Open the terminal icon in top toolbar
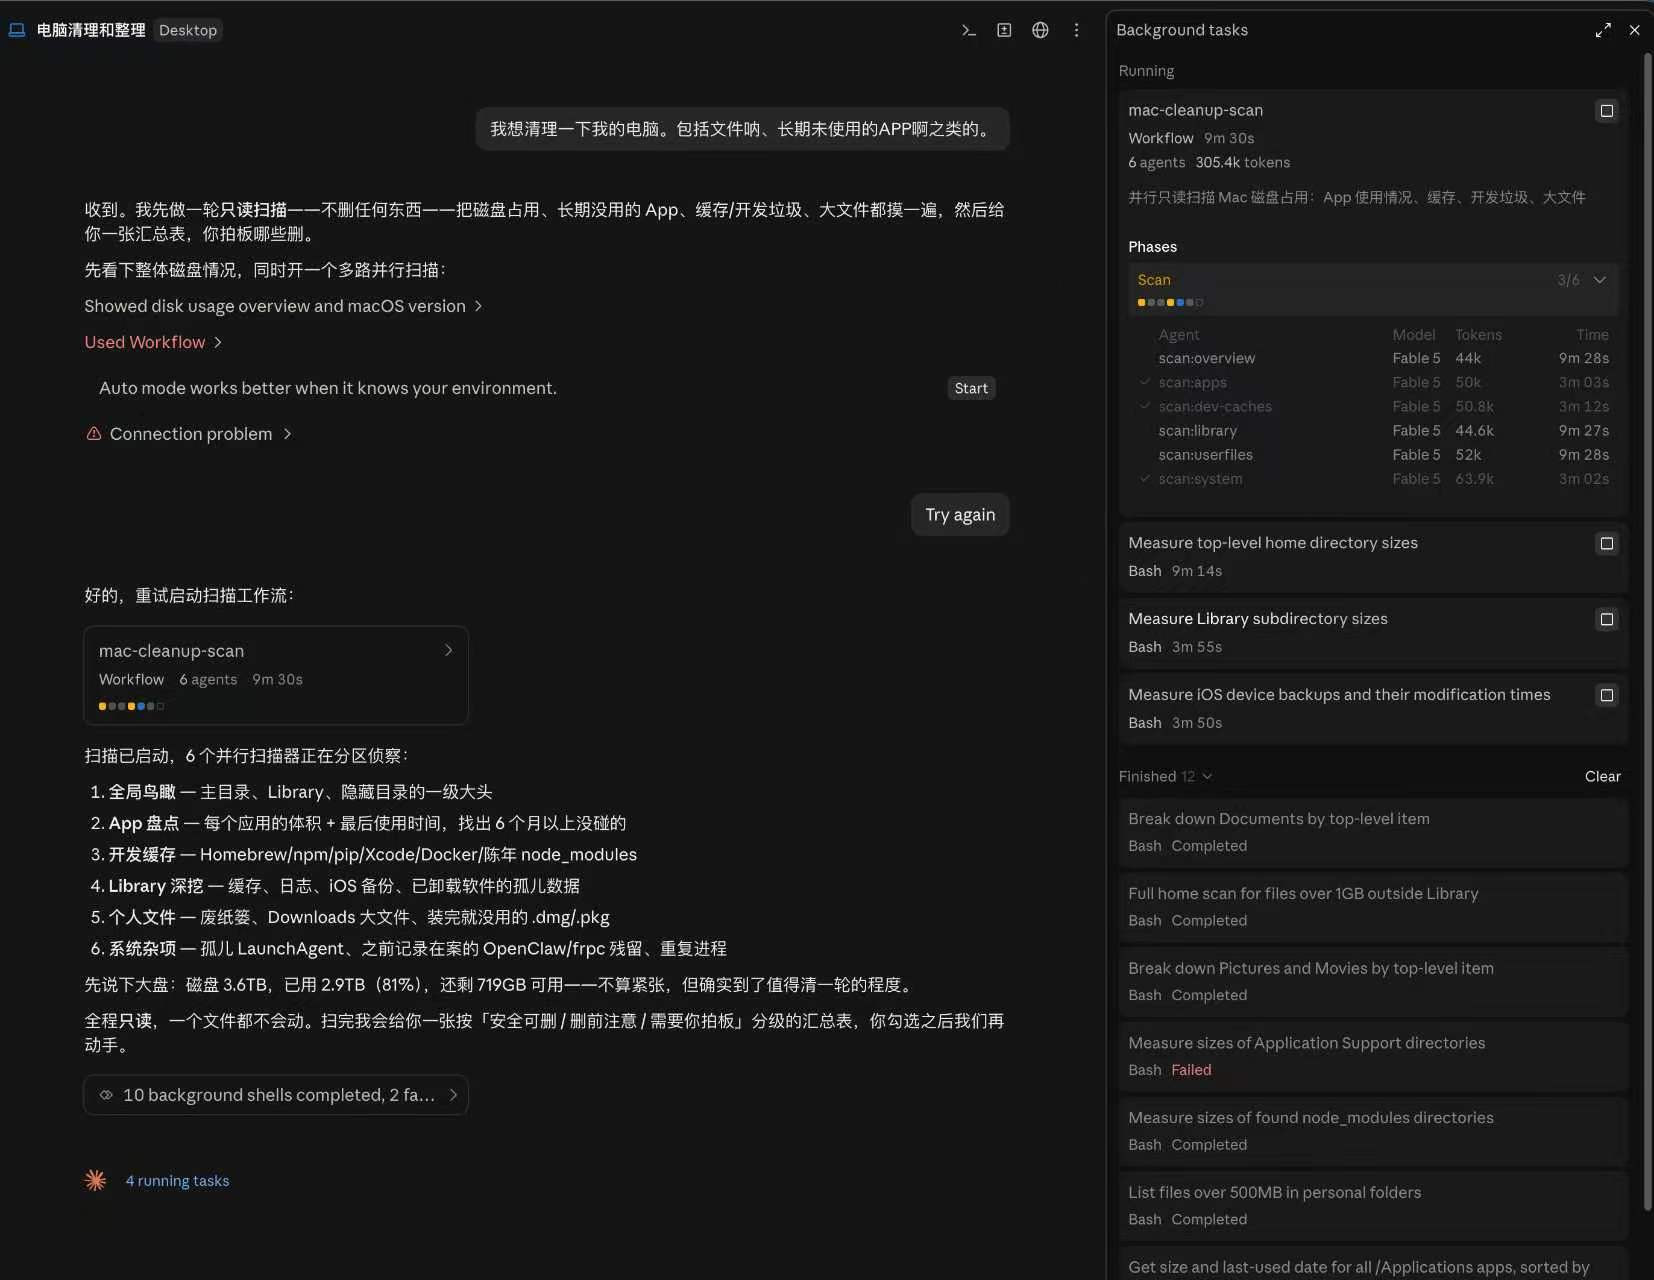The image size is (1654, 1280). pyautogui.click(x=968, y=30)
